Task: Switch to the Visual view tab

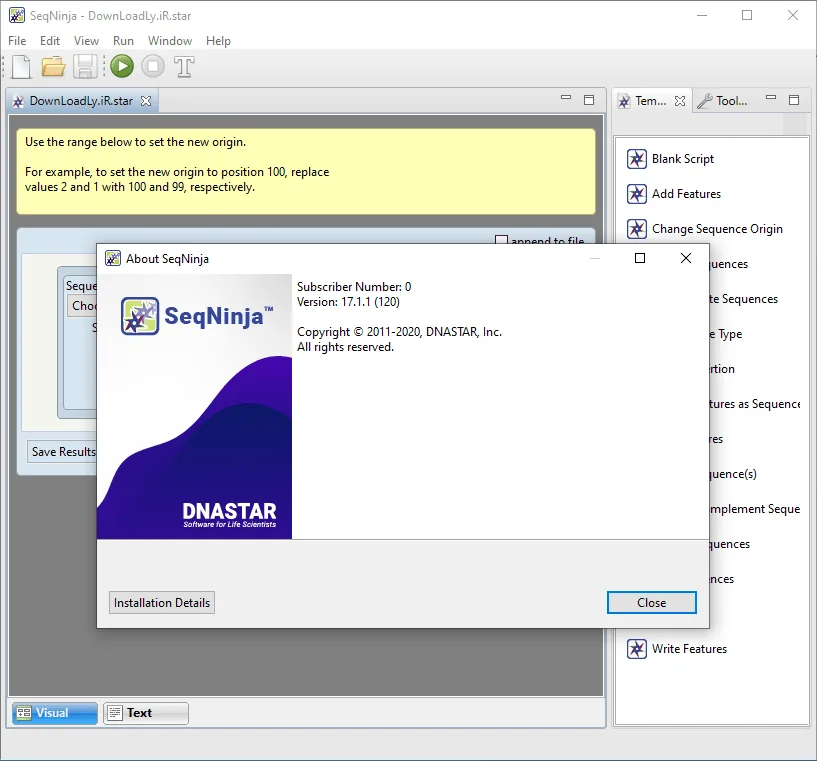Action: point(54,713)
